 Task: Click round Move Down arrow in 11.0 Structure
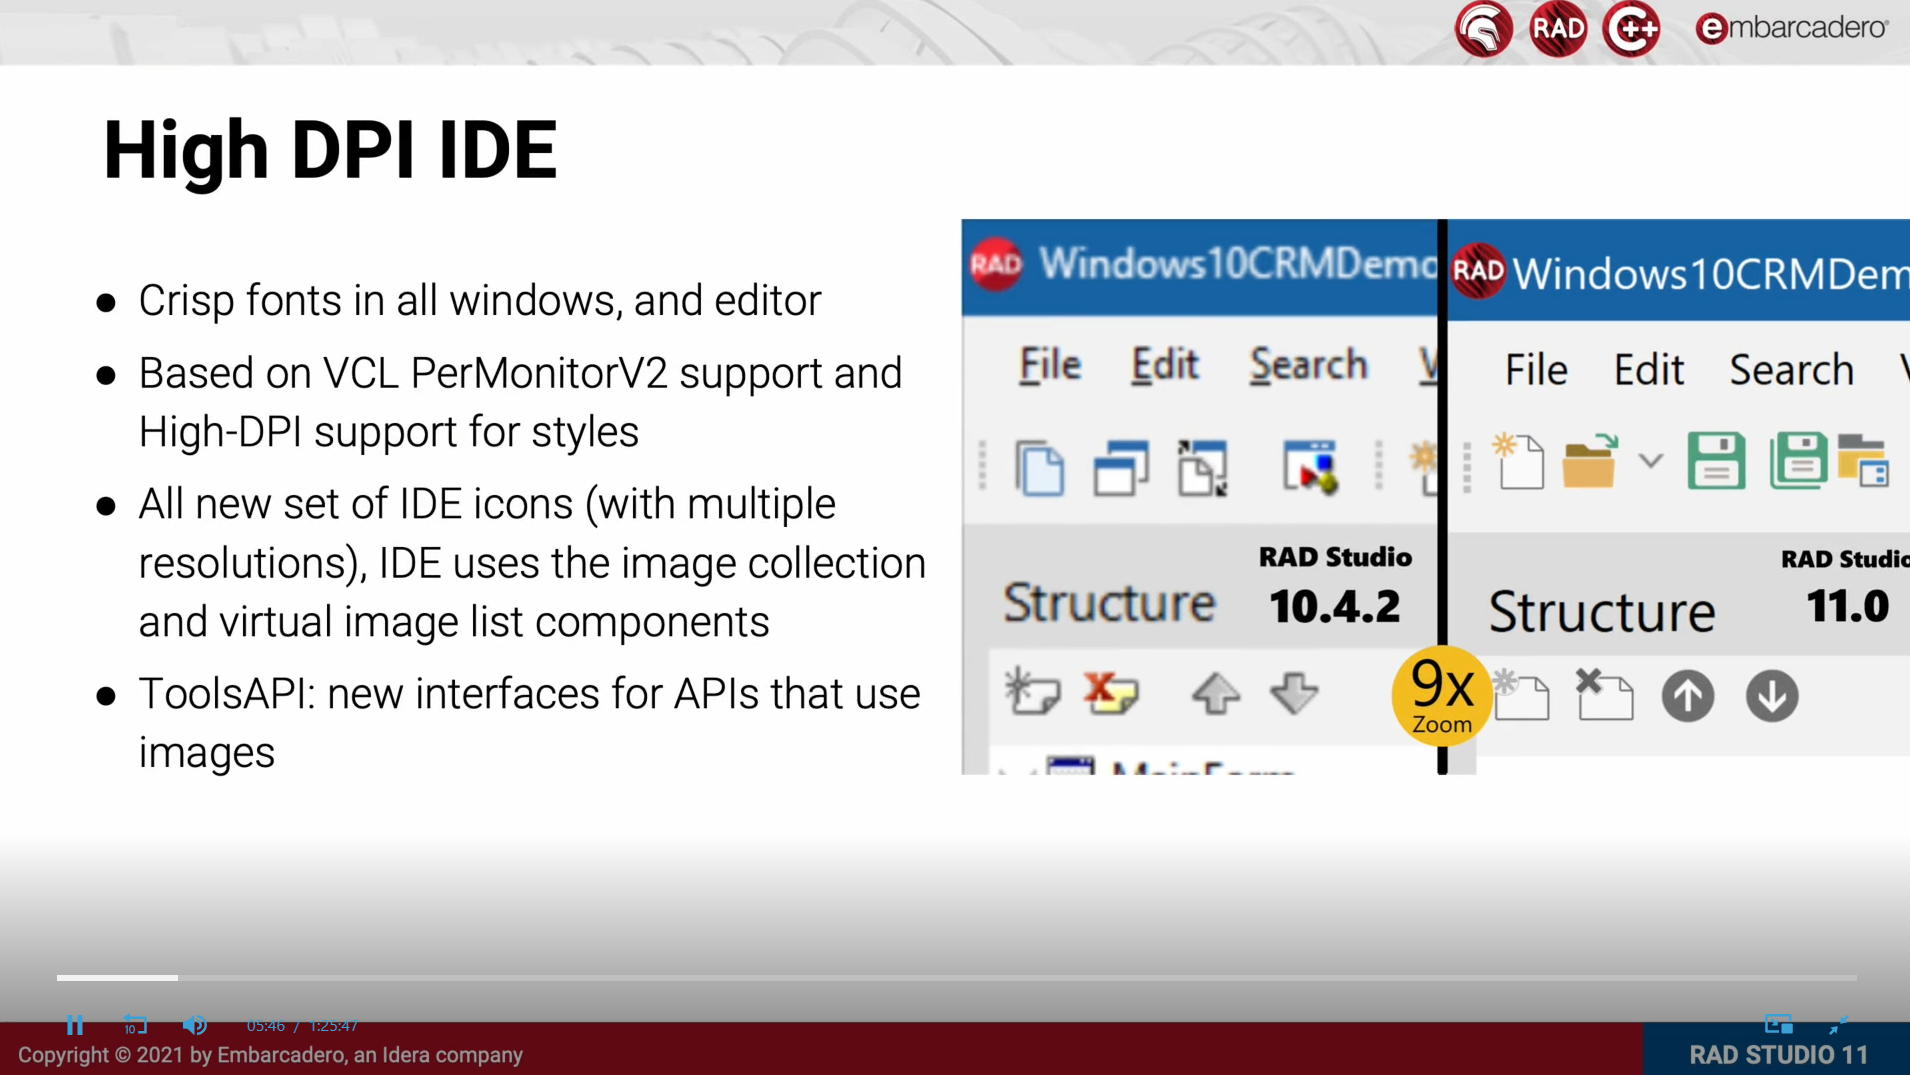click(x=1772, y=696)
